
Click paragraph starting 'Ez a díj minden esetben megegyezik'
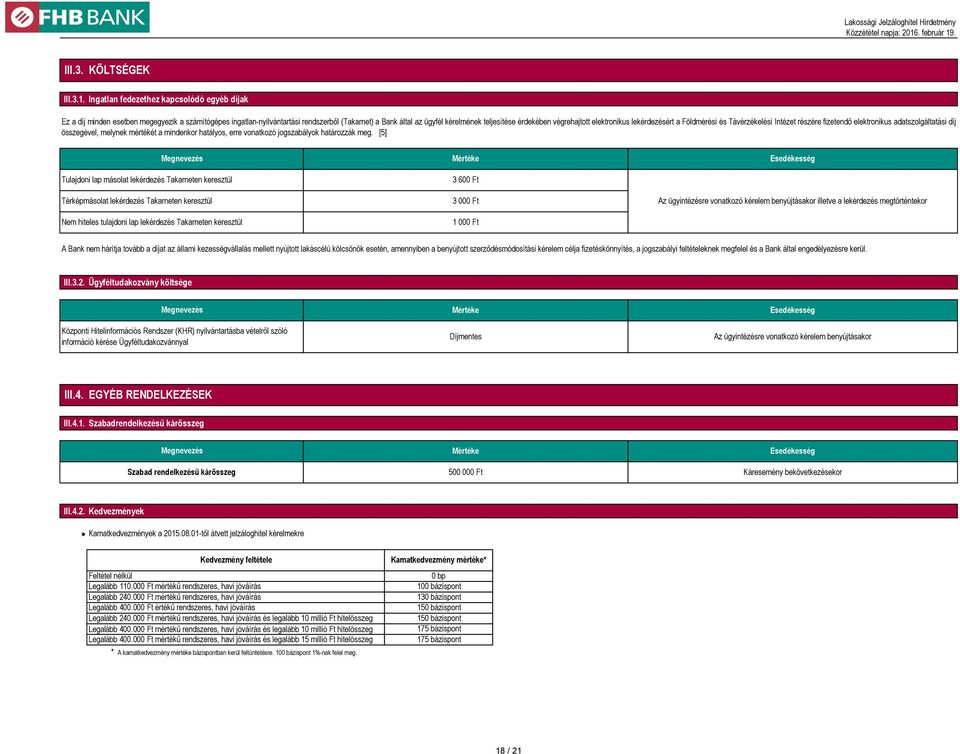click(508, 127)
